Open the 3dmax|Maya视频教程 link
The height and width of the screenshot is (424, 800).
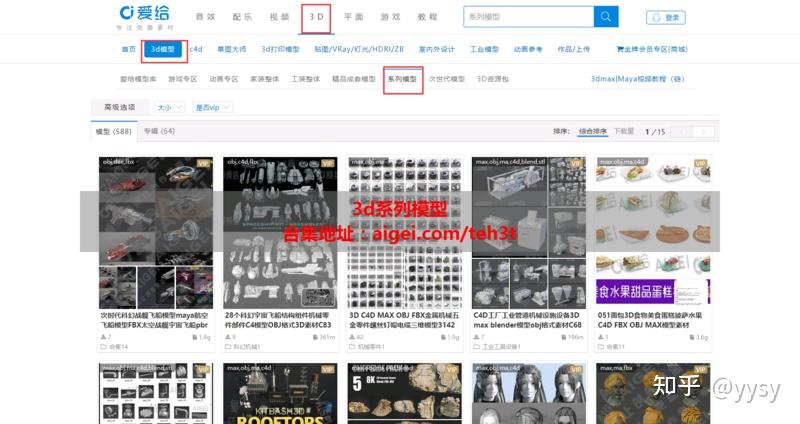[x=637, y=79]
